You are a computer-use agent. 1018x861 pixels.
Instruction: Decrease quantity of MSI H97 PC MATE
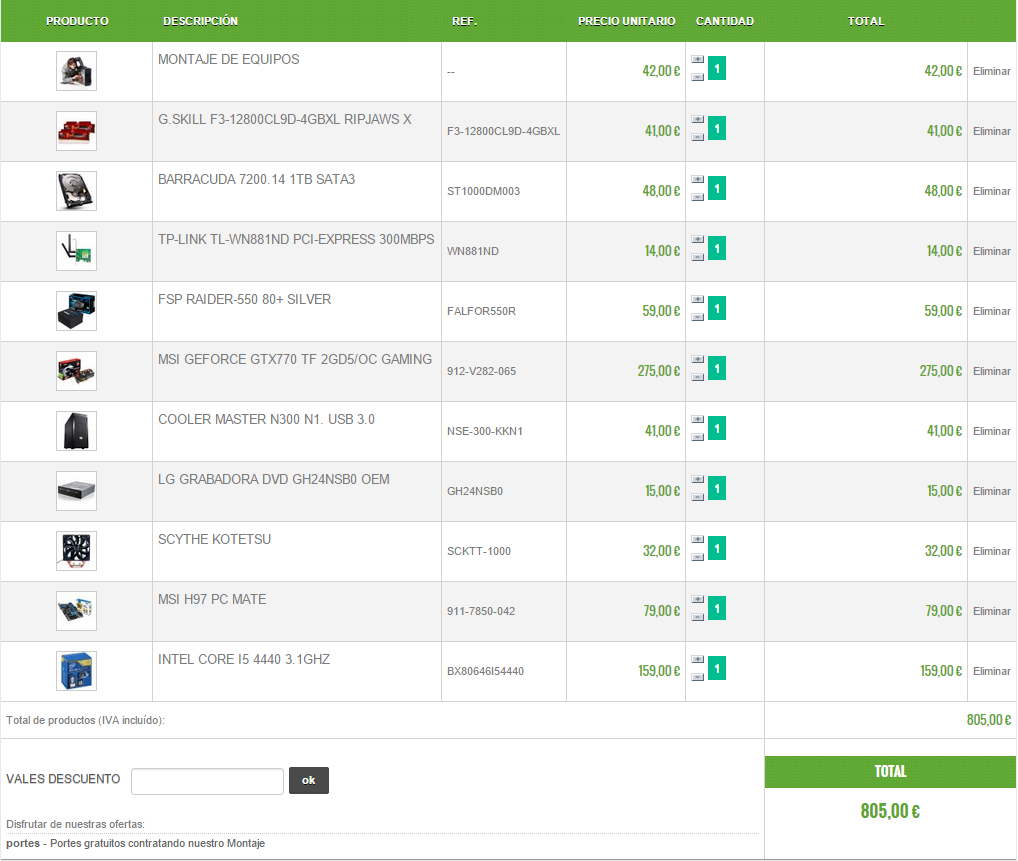[697, 618]
